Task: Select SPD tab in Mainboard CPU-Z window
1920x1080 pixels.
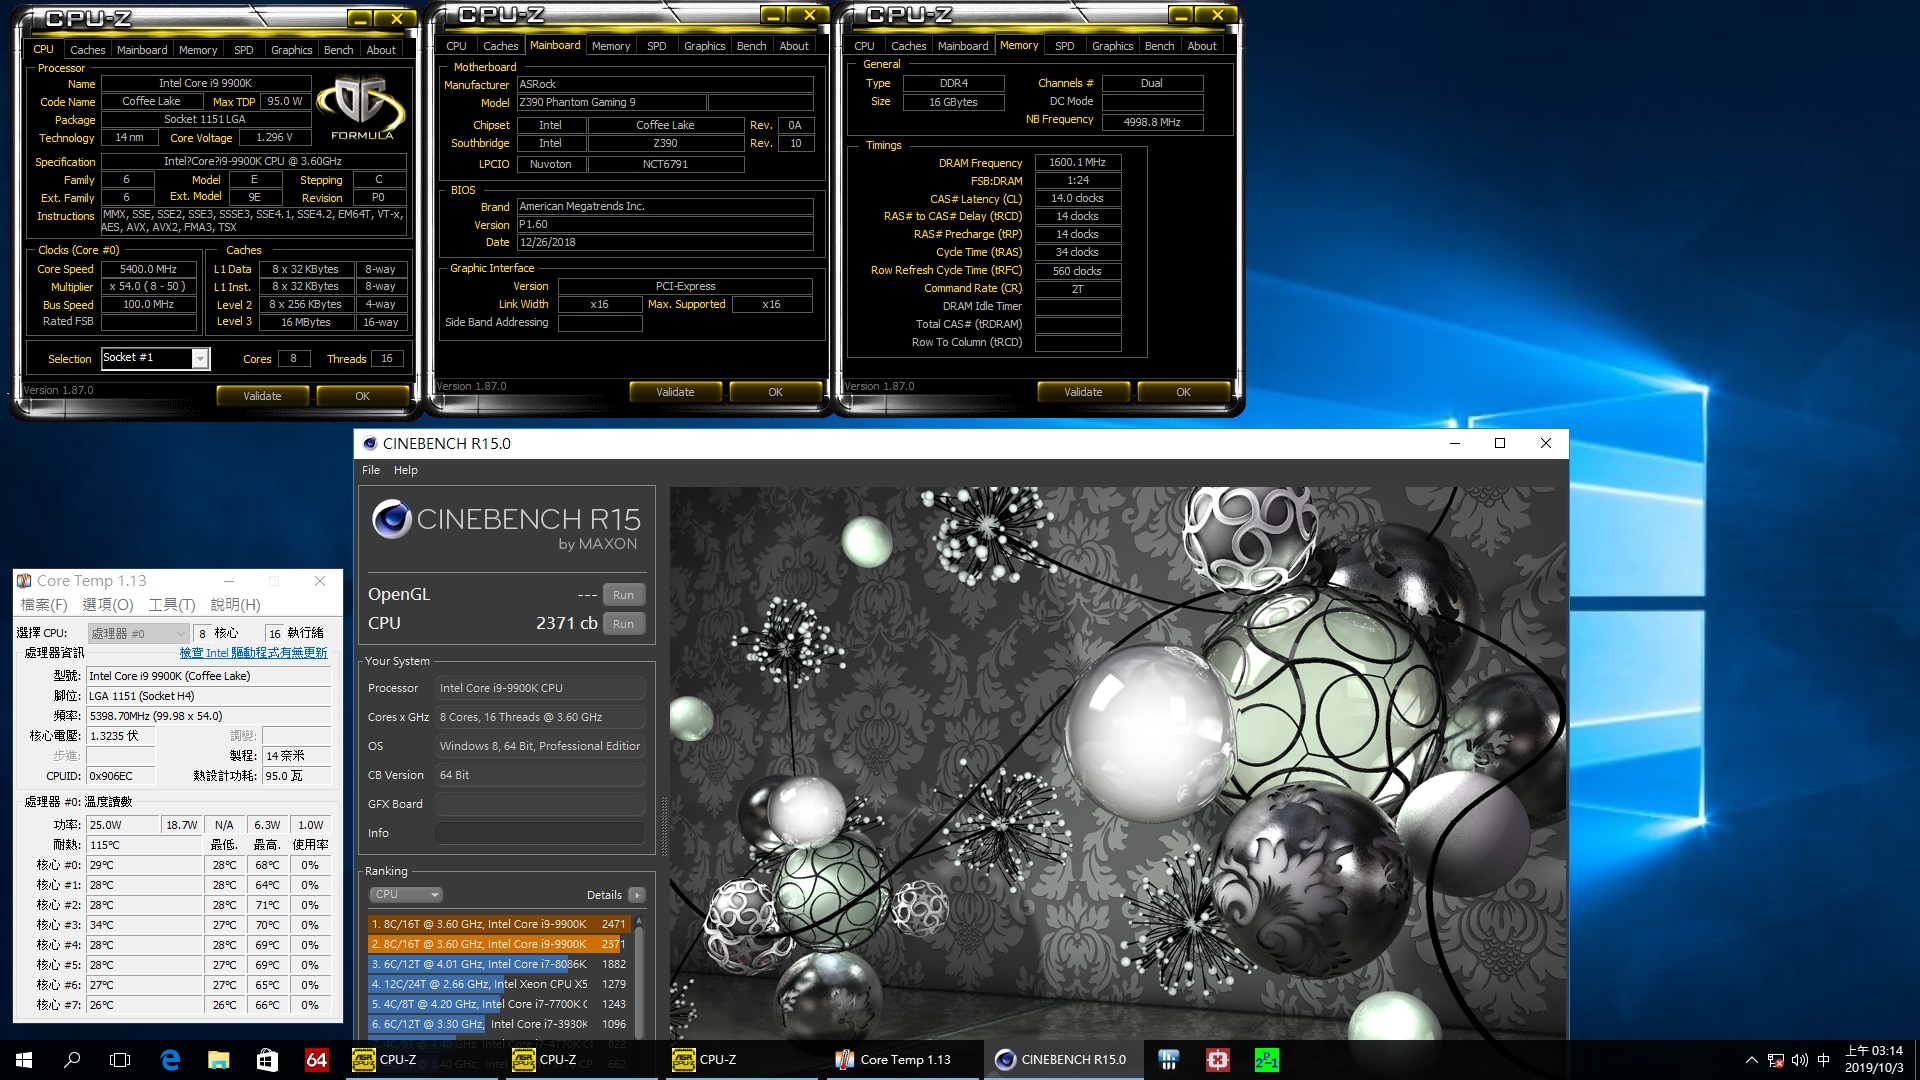Action: (656, 46)
